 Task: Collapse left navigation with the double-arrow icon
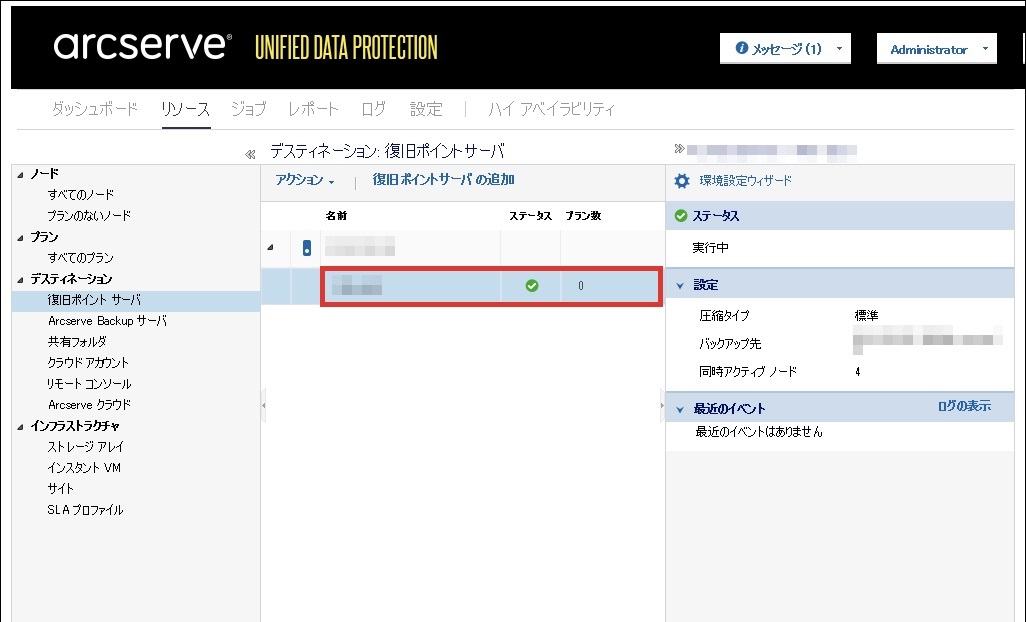250,154
